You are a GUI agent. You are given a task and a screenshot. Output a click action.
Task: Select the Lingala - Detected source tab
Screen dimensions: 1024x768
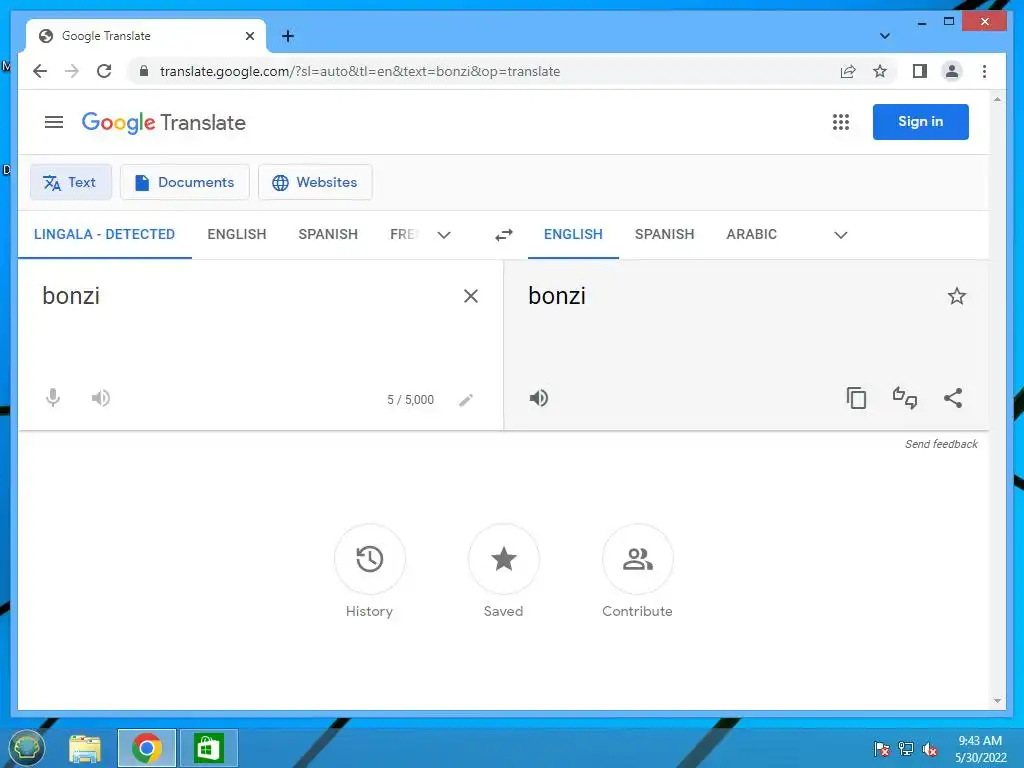104,234
